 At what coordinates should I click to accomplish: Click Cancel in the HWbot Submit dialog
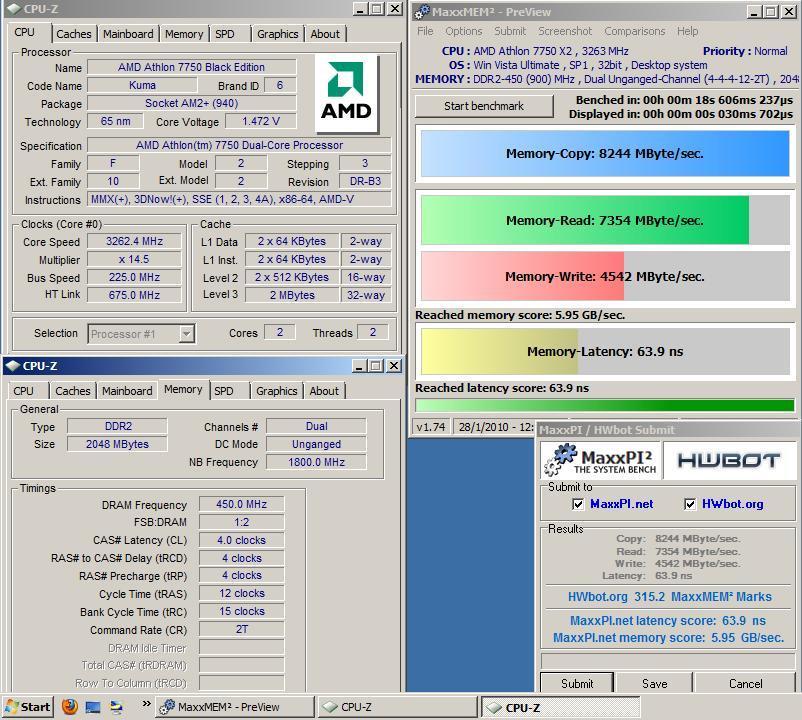(x=745, y=684)
